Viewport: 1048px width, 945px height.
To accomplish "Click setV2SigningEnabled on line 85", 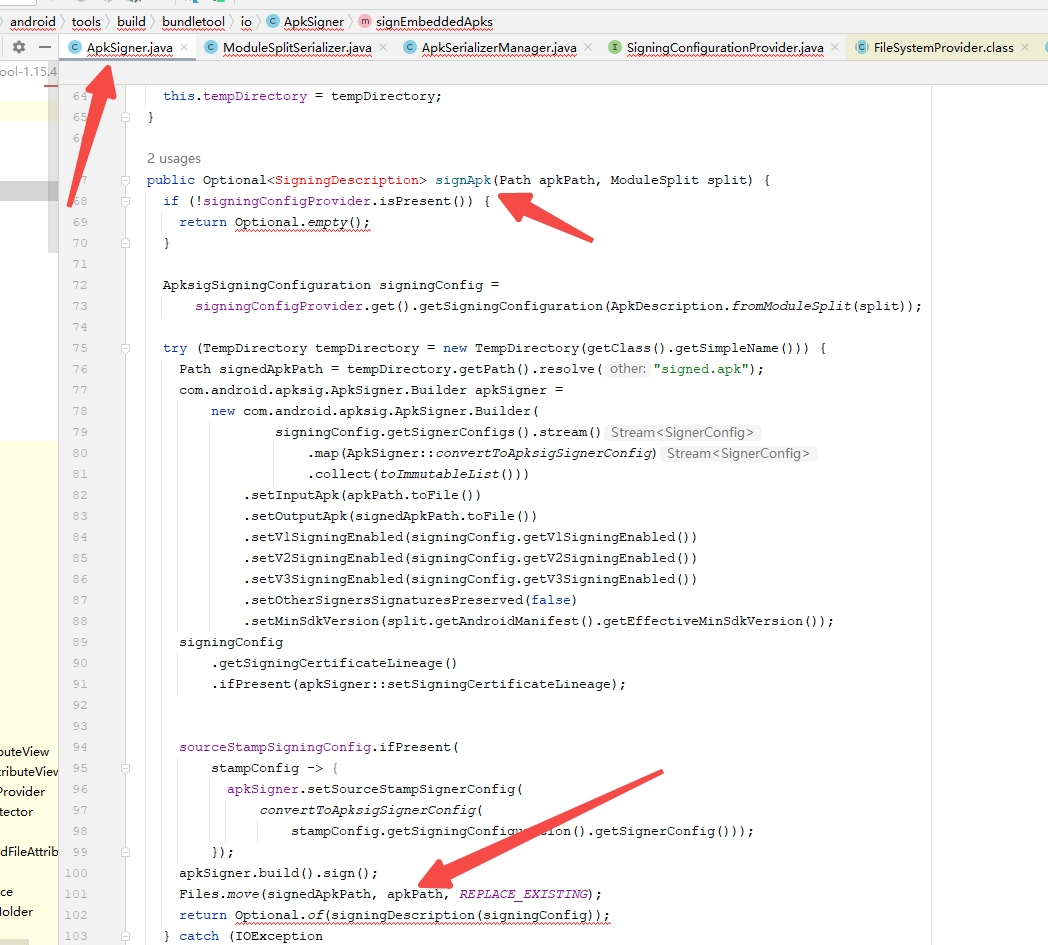I will click(x=327, y=558).
